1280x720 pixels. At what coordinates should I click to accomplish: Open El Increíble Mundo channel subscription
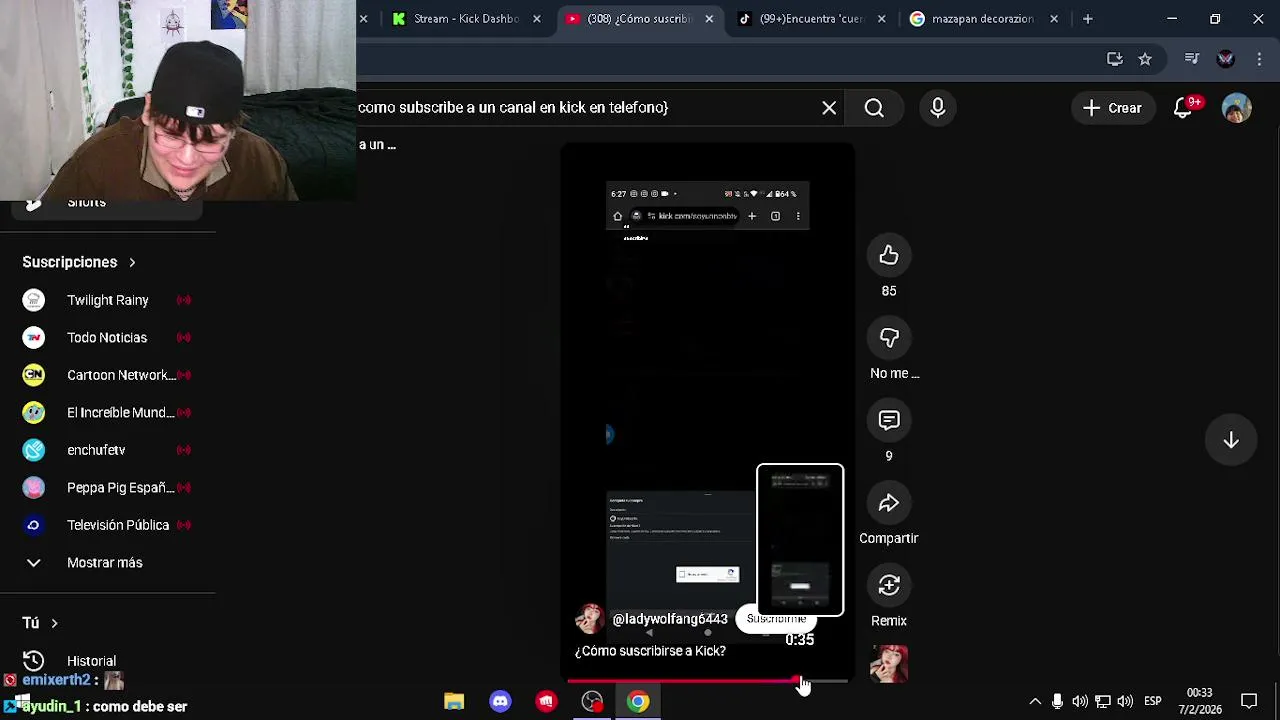[x=108, y=413]
